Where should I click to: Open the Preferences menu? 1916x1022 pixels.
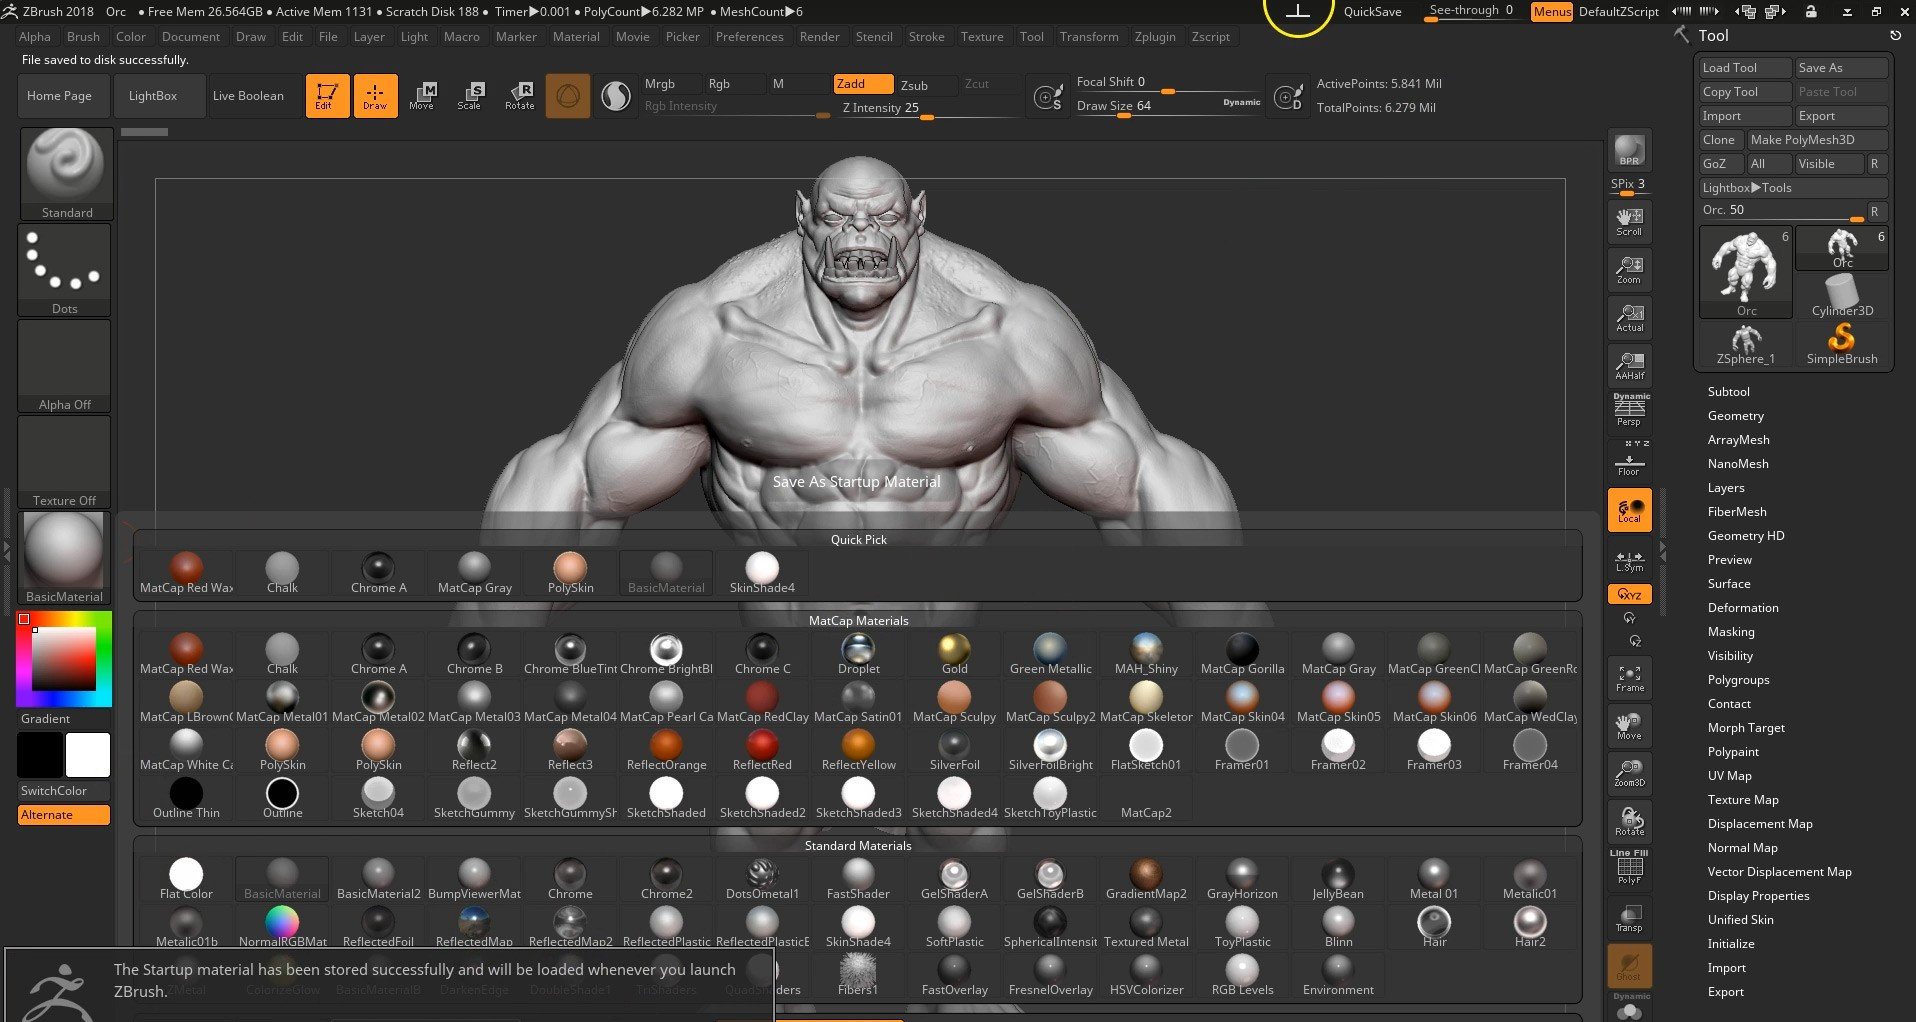tap(749, 37)
